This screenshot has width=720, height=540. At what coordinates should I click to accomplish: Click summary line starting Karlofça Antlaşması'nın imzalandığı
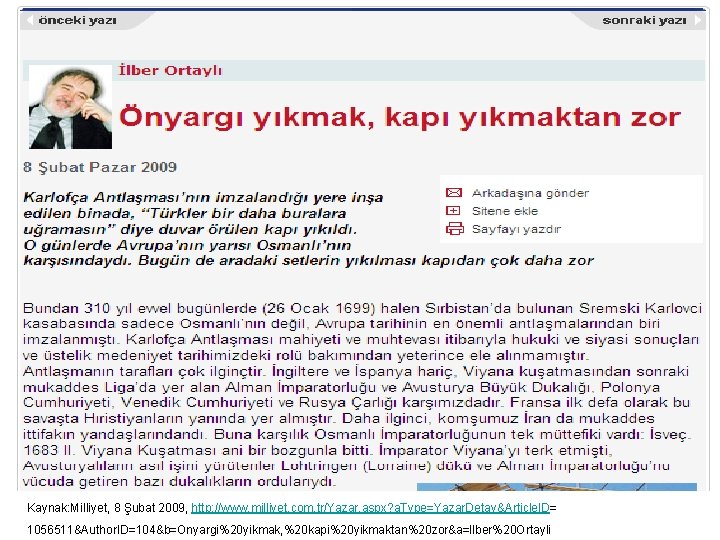pyautogui.click(x=203, y=197)
